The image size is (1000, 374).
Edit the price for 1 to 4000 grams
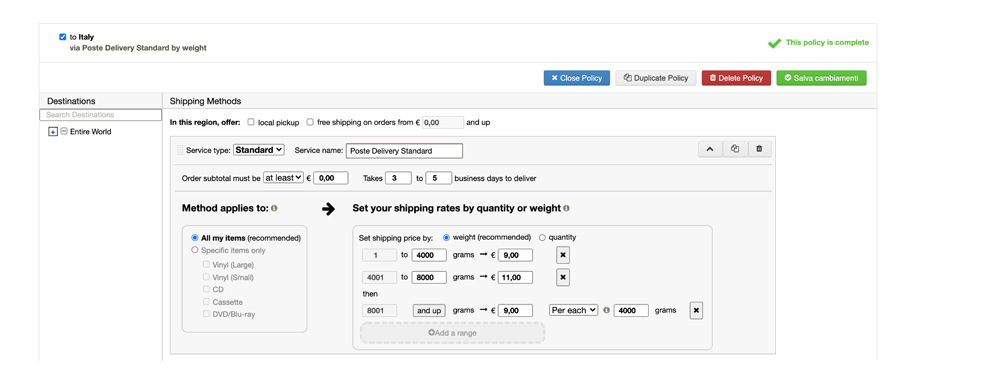pos(515,255)
